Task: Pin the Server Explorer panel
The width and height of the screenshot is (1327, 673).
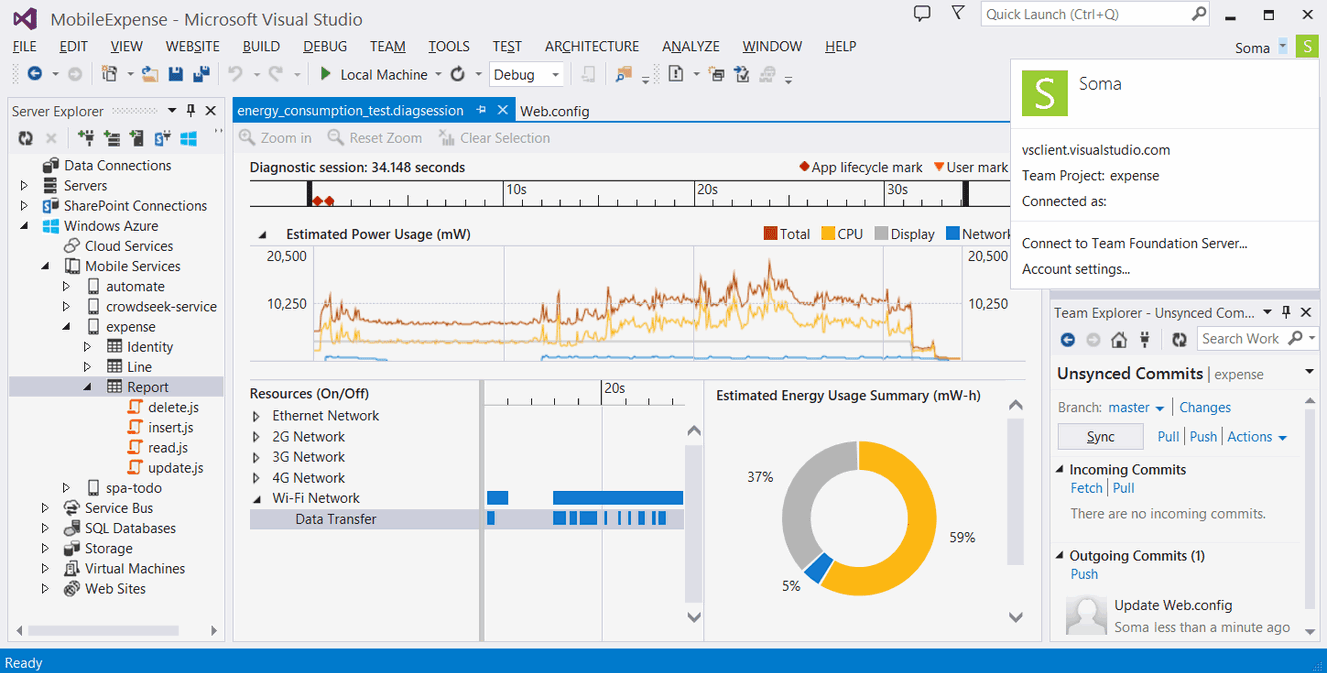Action: 191,111
